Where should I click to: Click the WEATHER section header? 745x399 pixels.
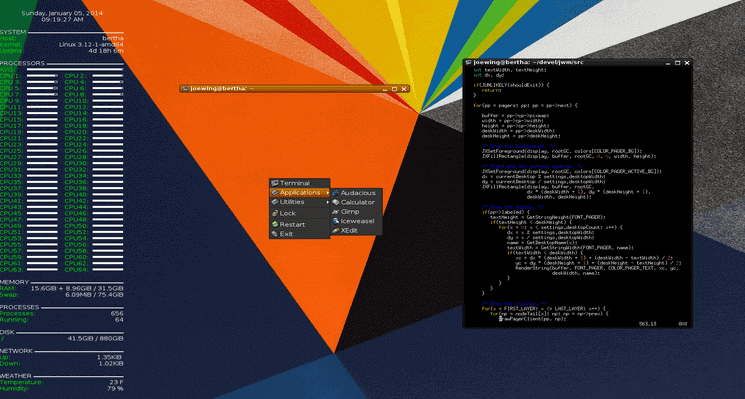coord(16,376)
